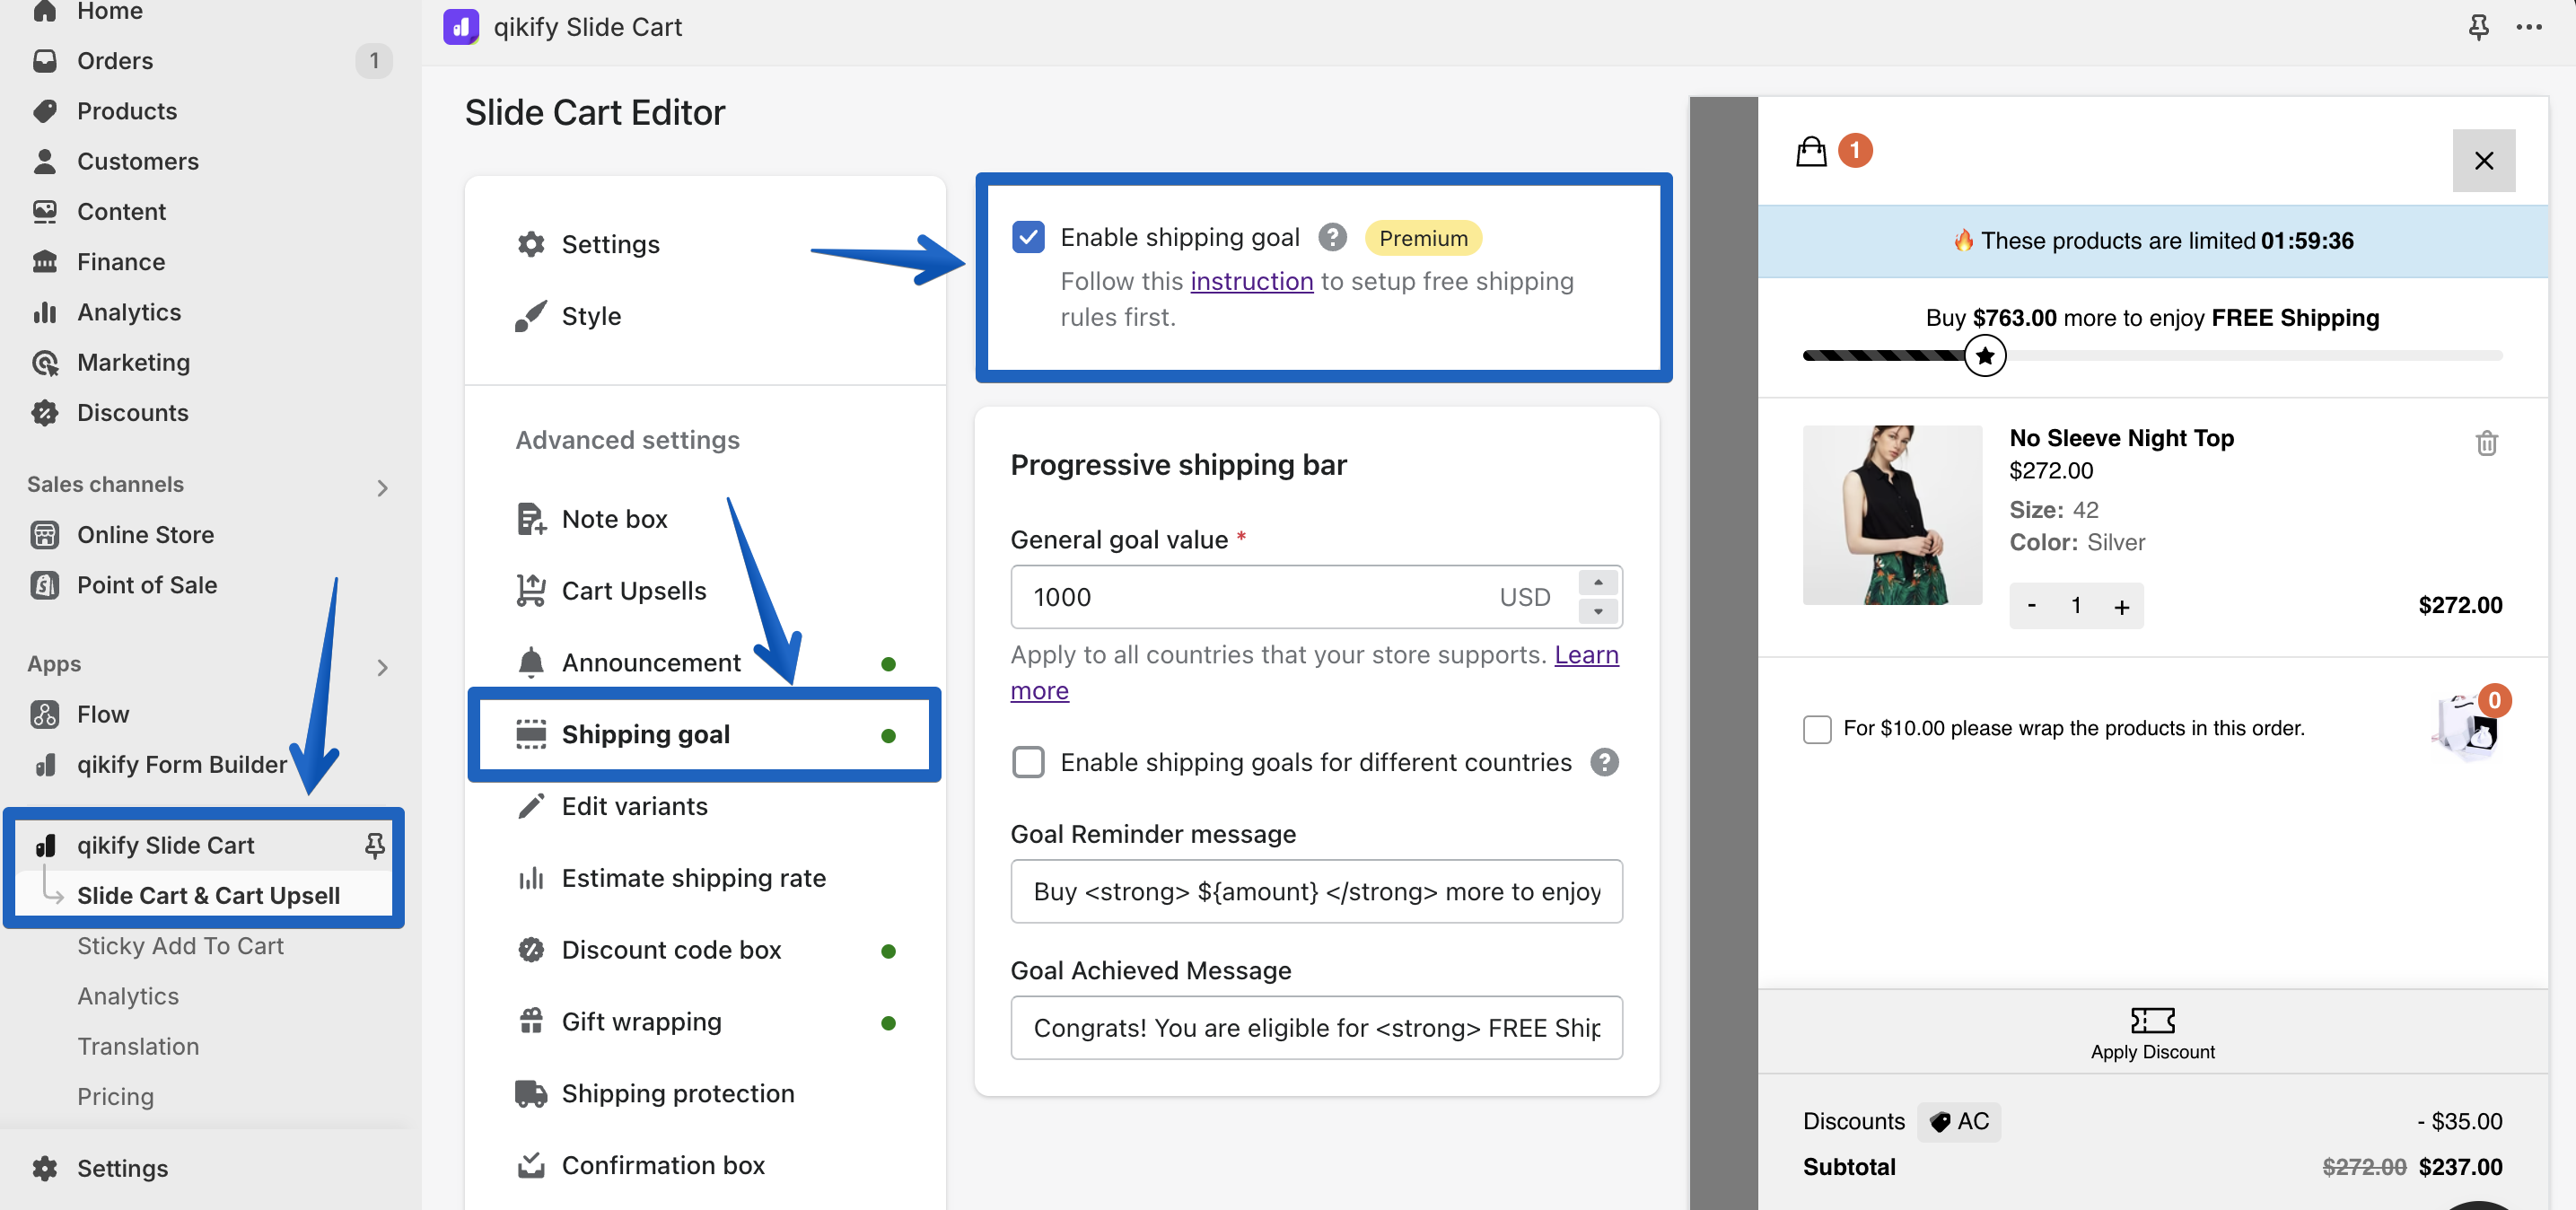Click the qikify Slide Cart app logo
This screenshot has height=1210, width=2576.
(461, 27)
